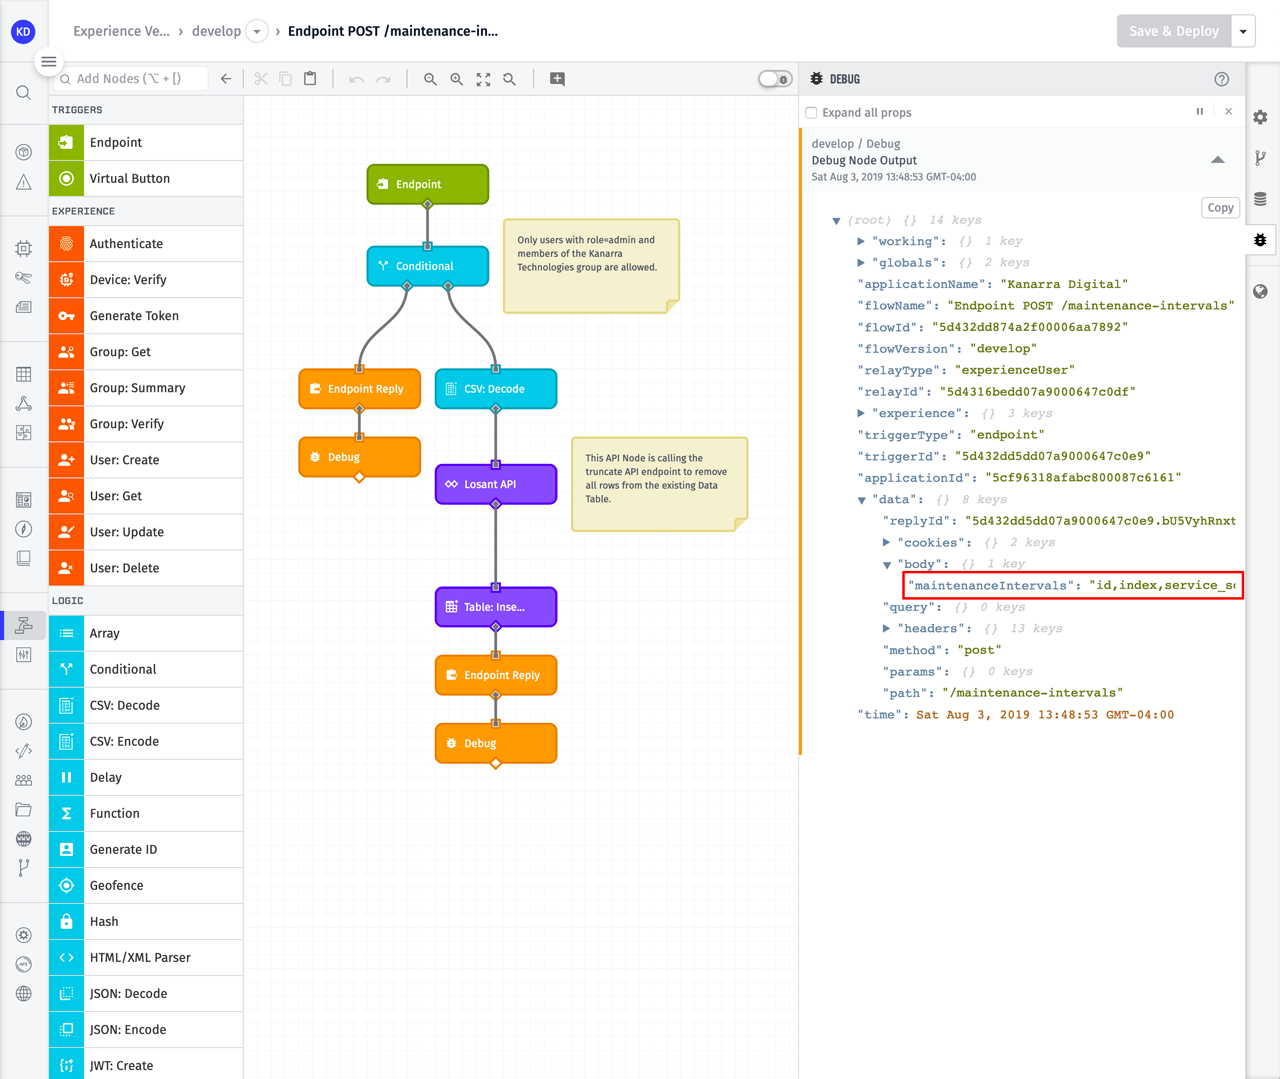Click the help question mark in the Debug header
This screenshot has width=1280, height=1079.
(1221, 79)
